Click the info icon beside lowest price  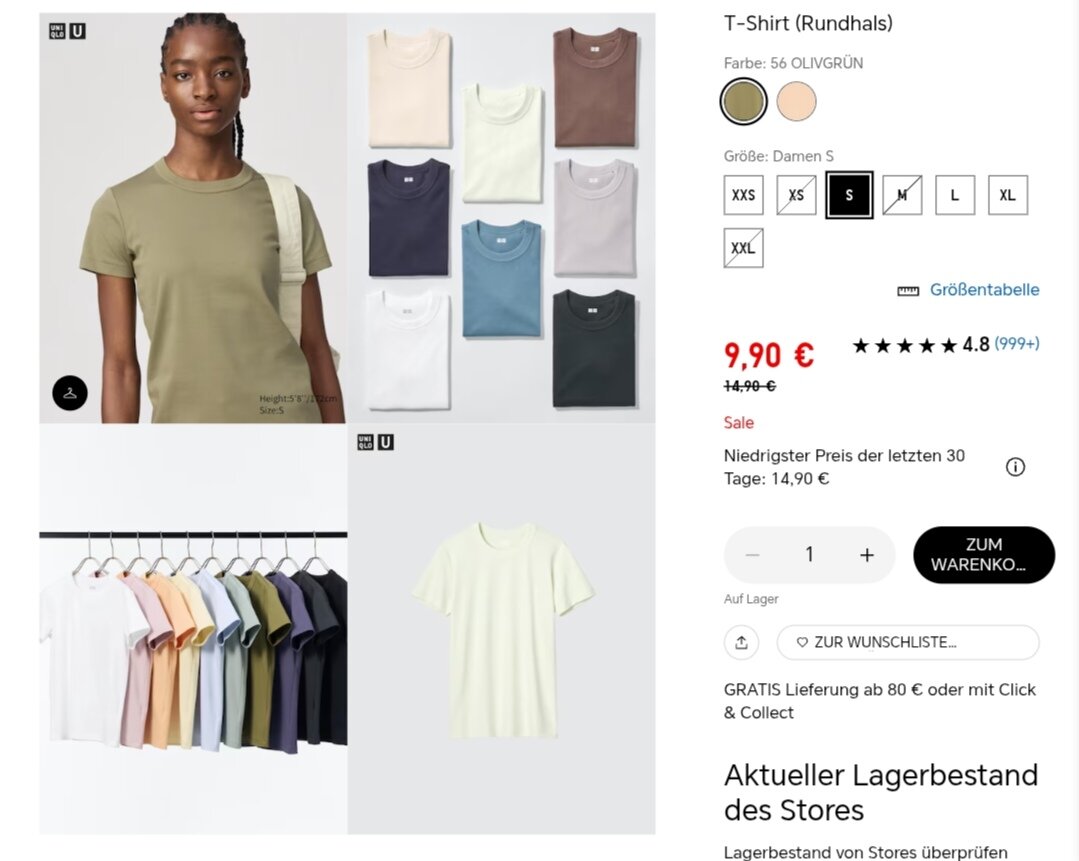pos(1015,467)
